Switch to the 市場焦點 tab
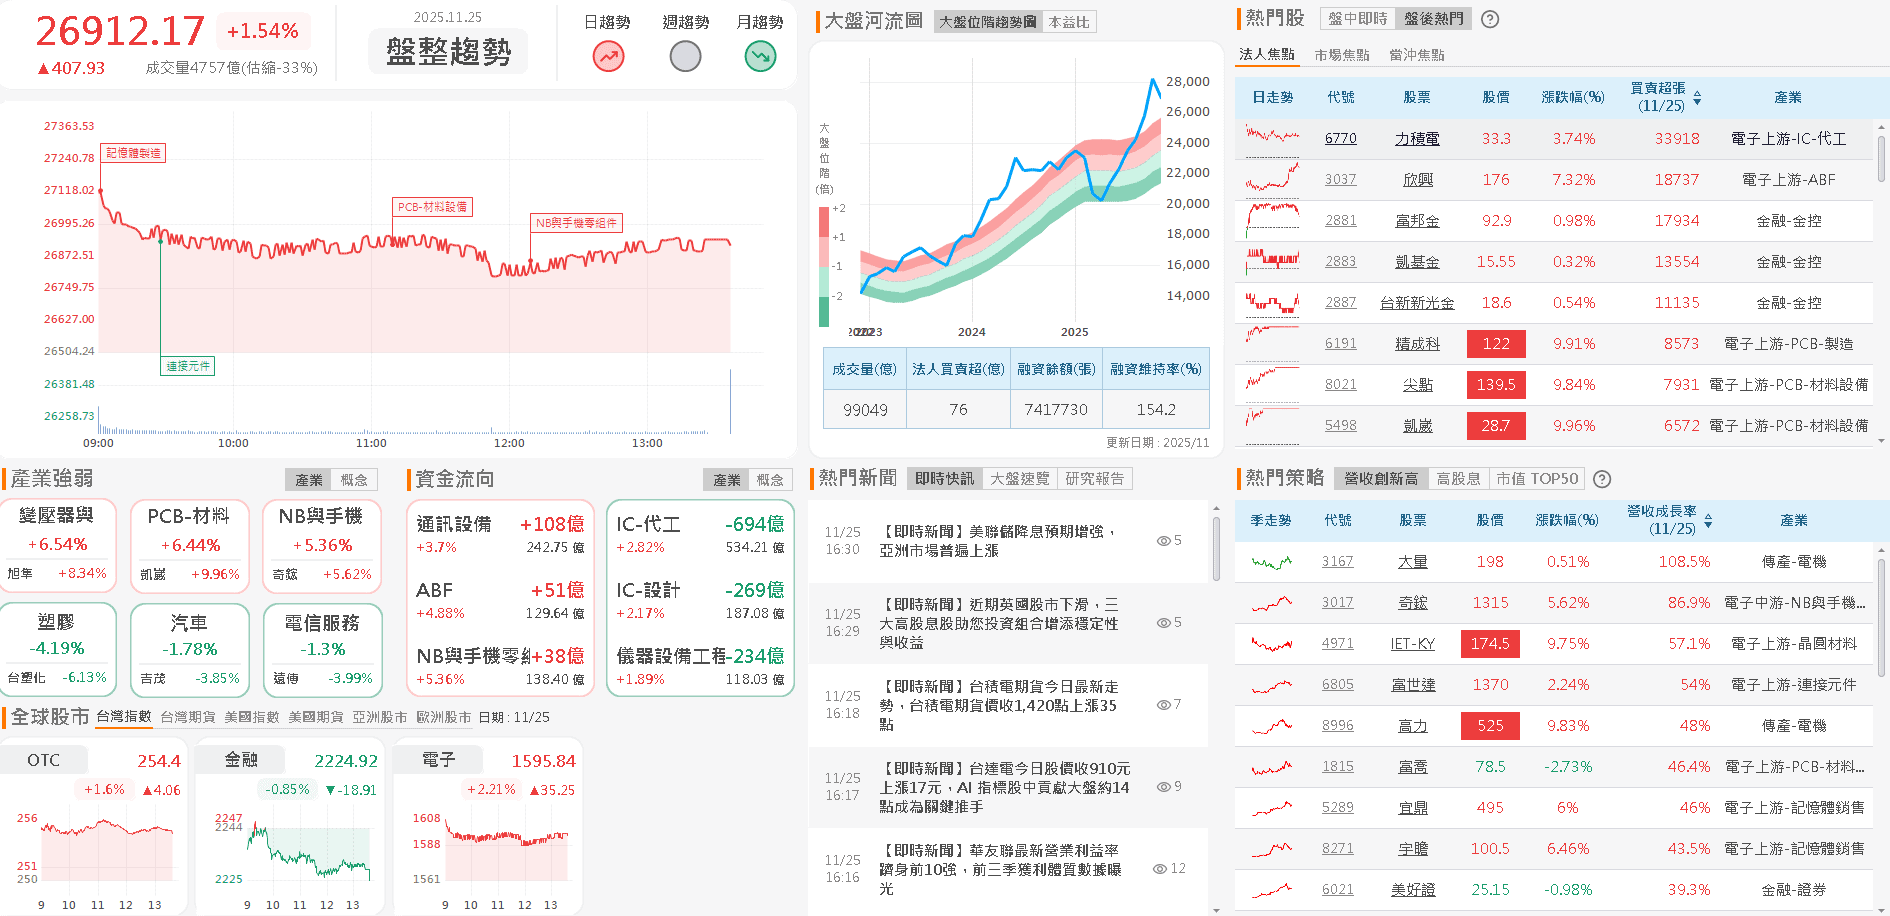Image resolution: width=1890 pixels, height=916 pixels. click(1340, 54)
